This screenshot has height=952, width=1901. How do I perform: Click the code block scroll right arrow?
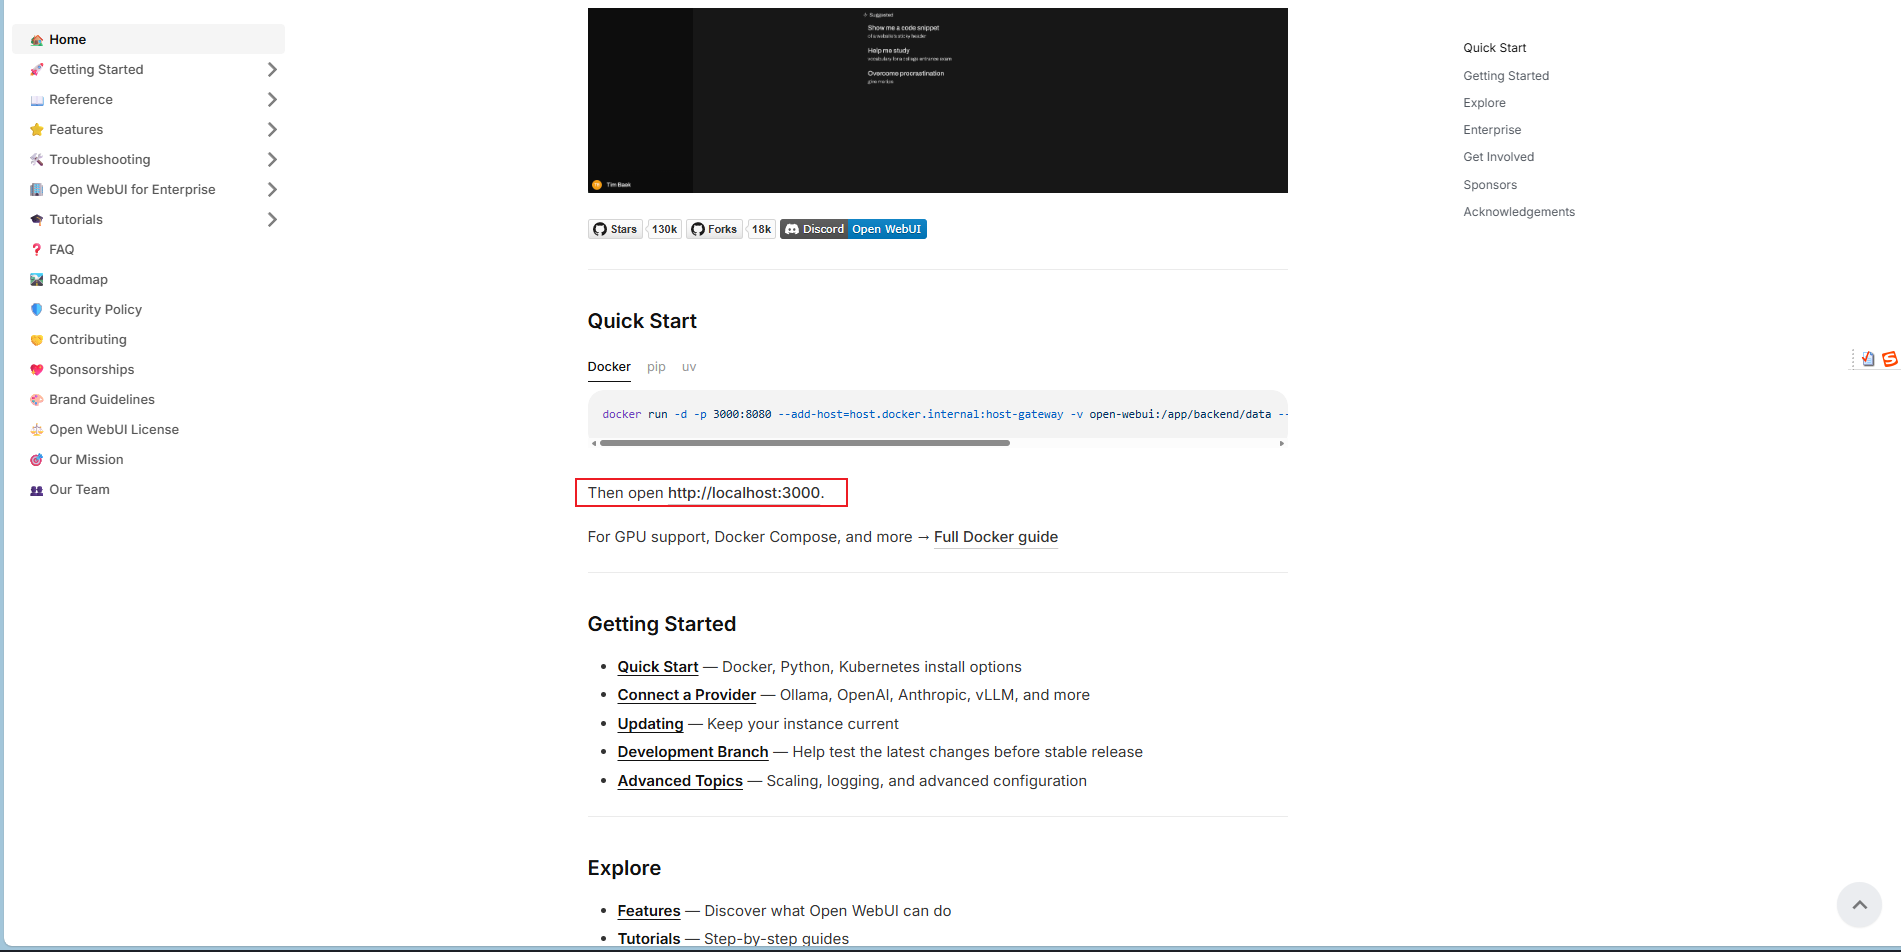click(x=1282, y=443)
